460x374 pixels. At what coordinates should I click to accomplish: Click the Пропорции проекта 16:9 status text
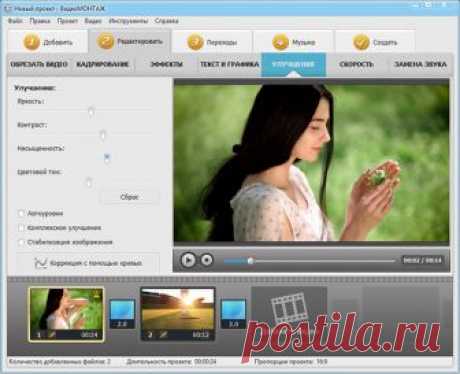click(x=291, y=361)
